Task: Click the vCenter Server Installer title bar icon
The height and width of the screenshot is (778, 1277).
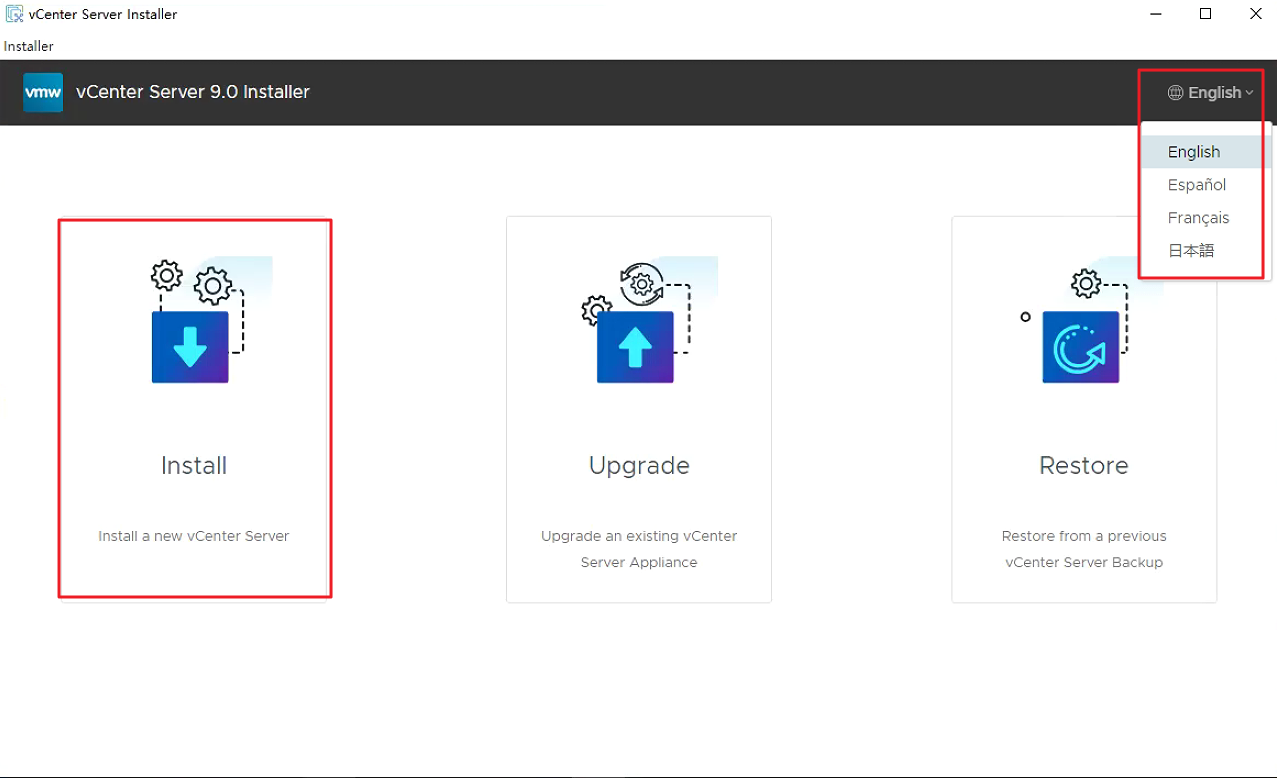Action: [15, 14]
